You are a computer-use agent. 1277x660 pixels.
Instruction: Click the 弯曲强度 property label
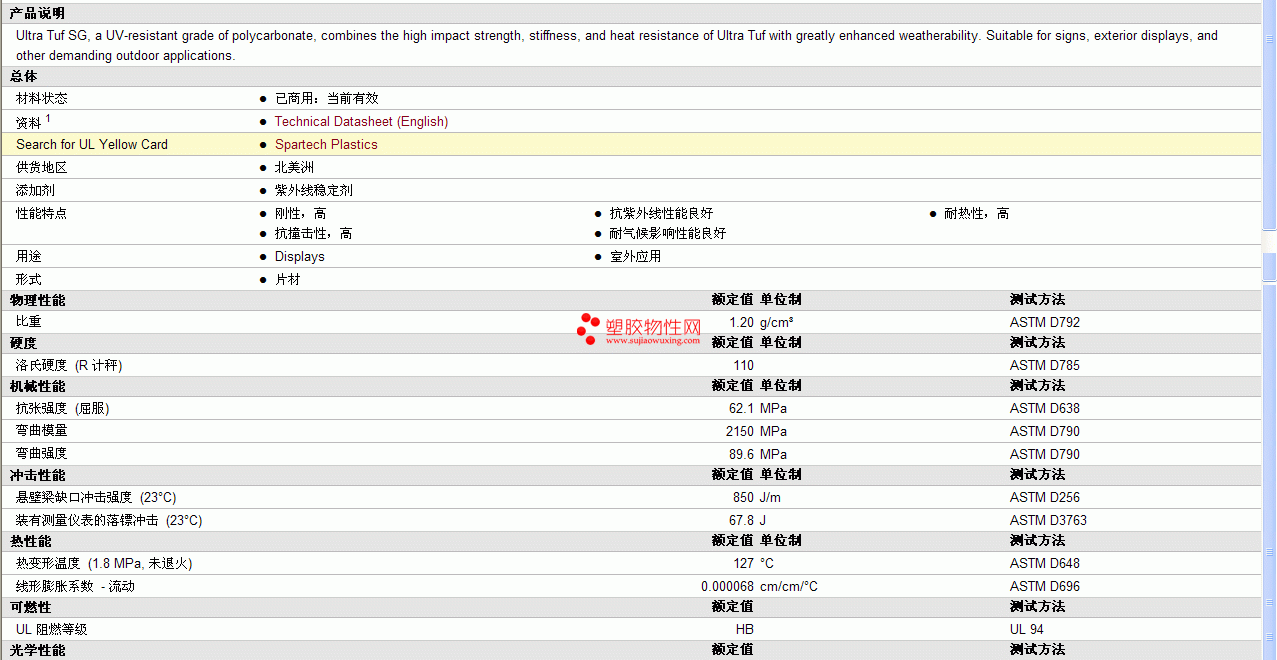point(42,454)
